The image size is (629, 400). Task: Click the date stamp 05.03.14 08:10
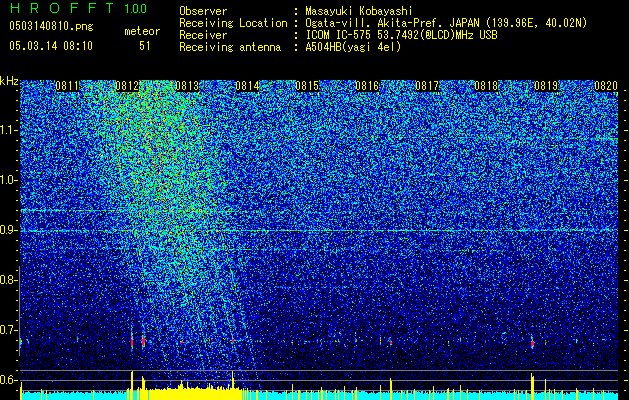click(x=51, y=45)
